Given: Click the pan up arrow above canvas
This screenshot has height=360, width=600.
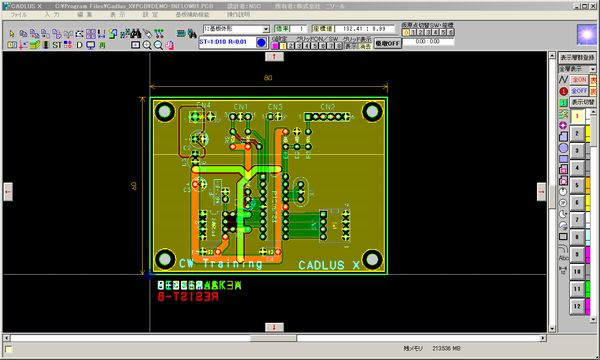Looking at the screenshot, I should click(x=274, y=57).
